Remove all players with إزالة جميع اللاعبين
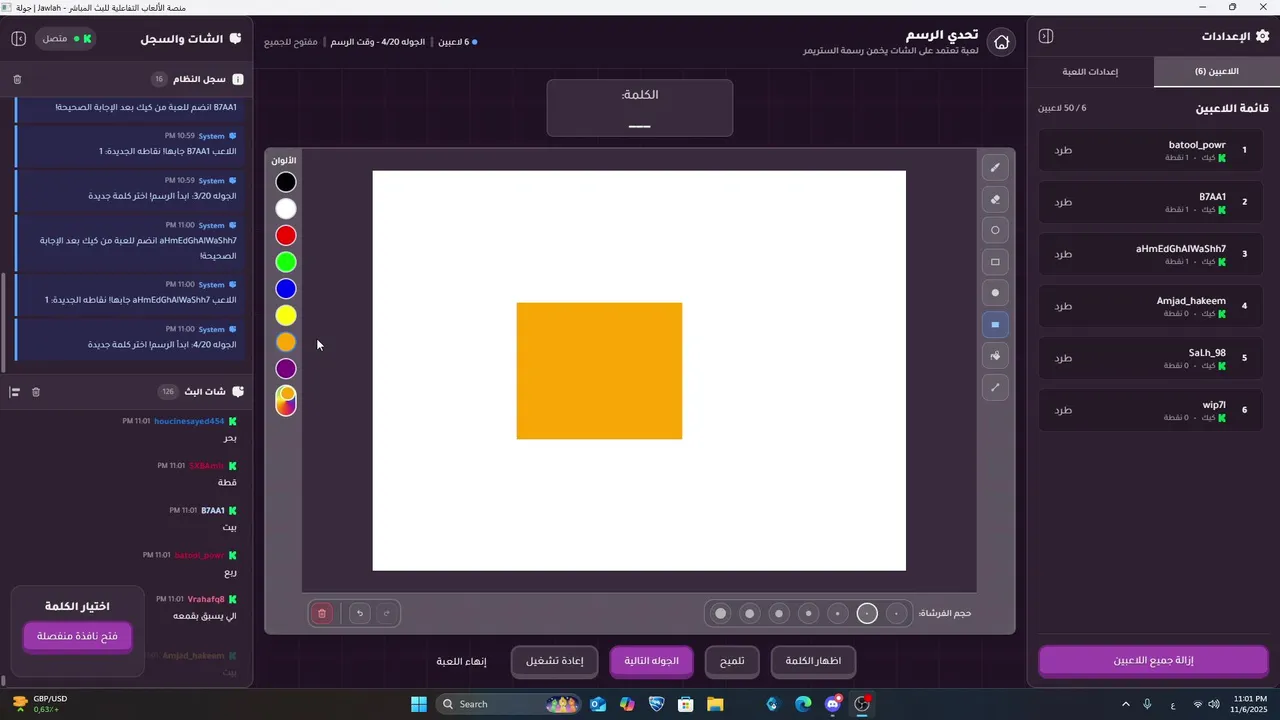This screenshot has width=1280, height=720. pyautogui.click(x=1153, y=661)
